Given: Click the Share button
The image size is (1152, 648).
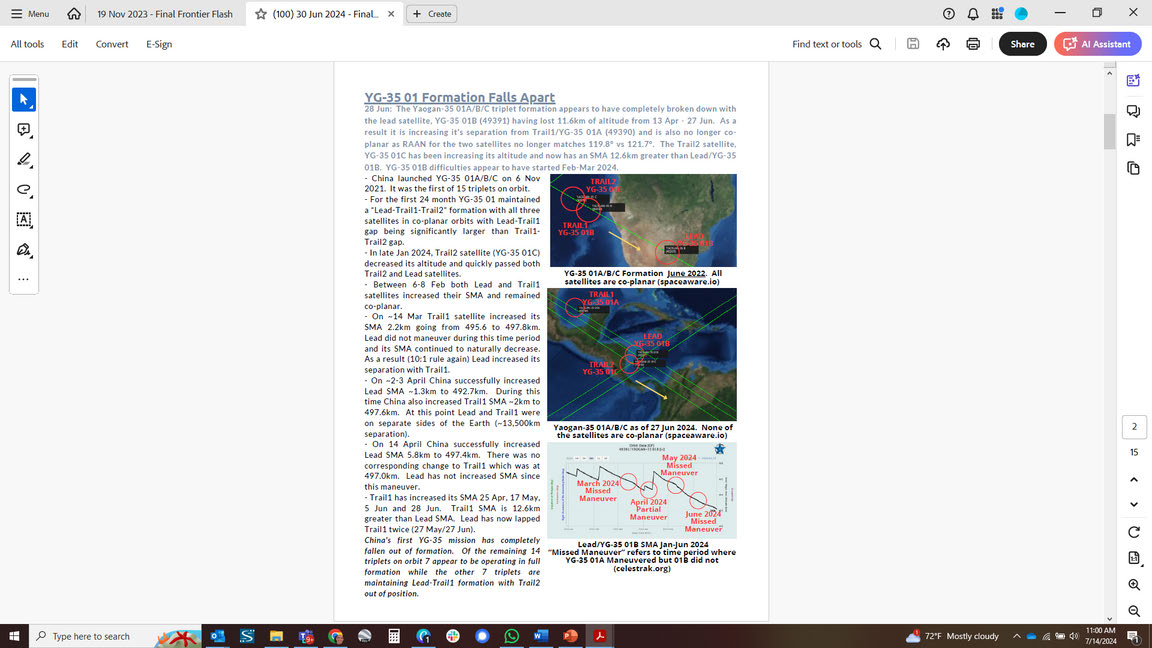Looking at the screenshot, I should pyautogui.click(x=1022, y=44).
